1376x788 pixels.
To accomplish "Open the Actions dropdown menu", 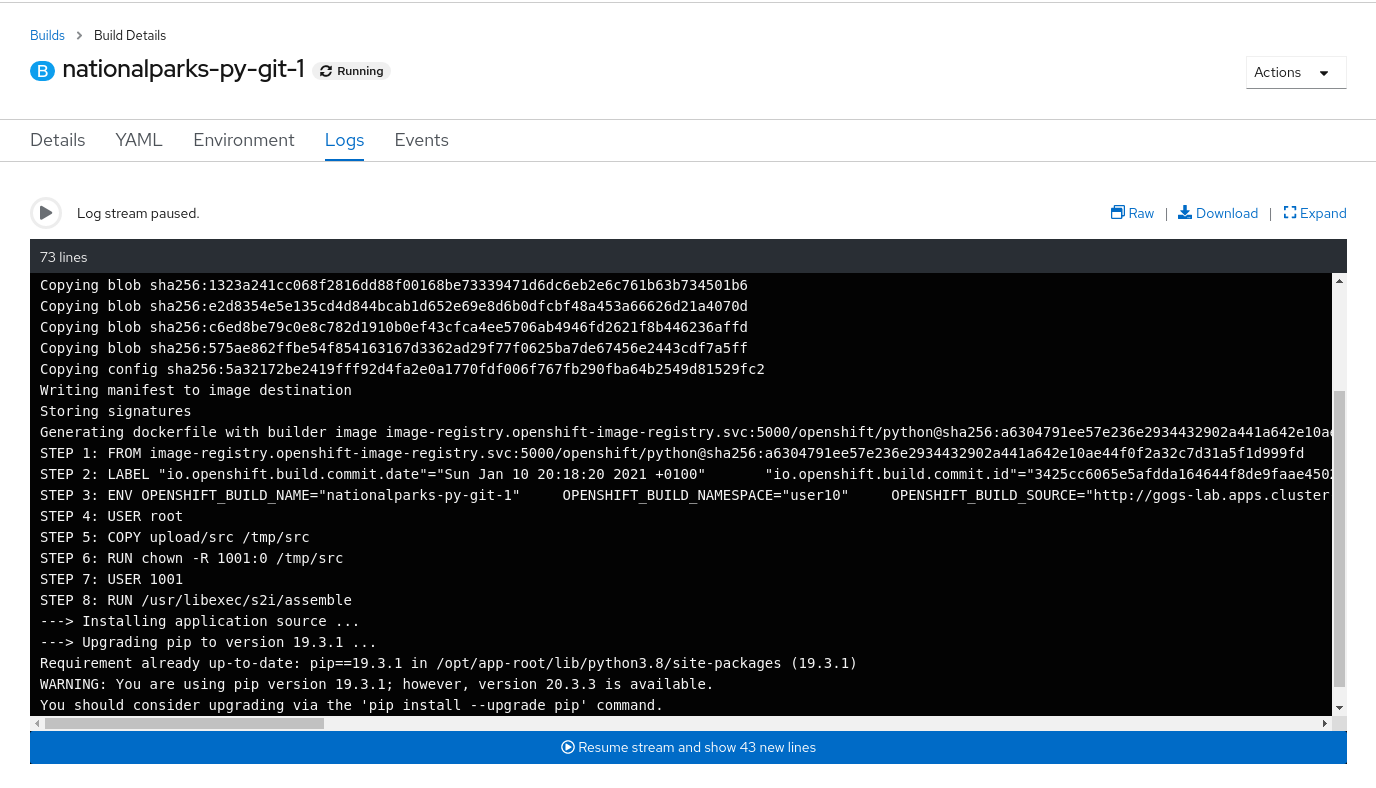I will point(1295,72).
